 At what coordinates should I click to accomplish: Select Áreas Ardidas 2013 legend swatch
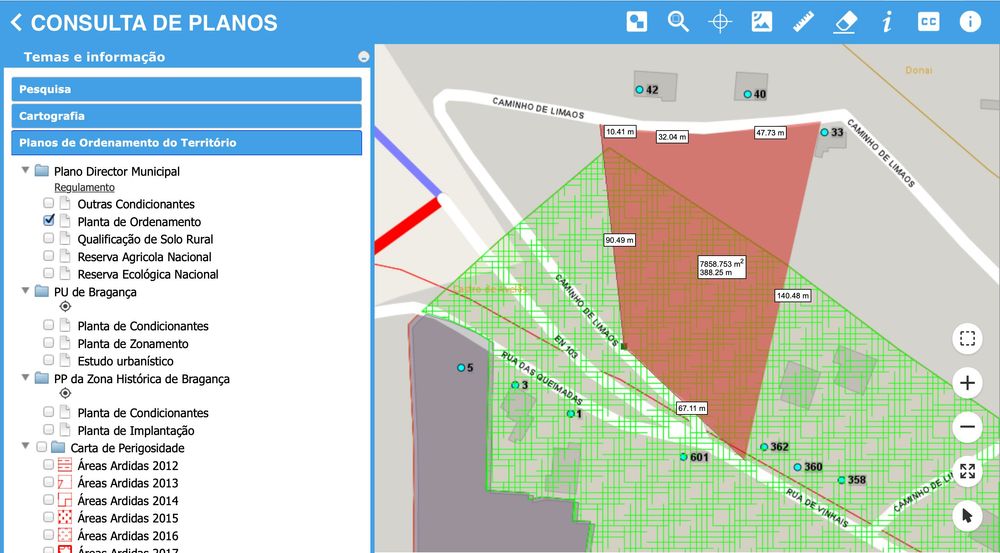click(x=65, y=483)
